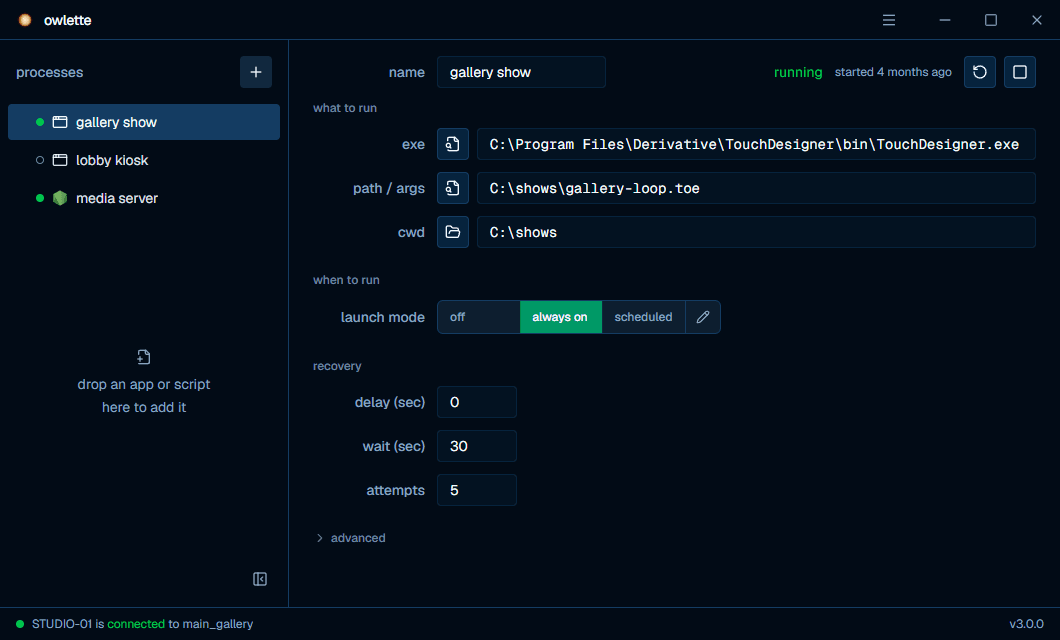Click 'started 4 months ago' text
Viewport: 1060px width, 640px height.
coord(892,72)
